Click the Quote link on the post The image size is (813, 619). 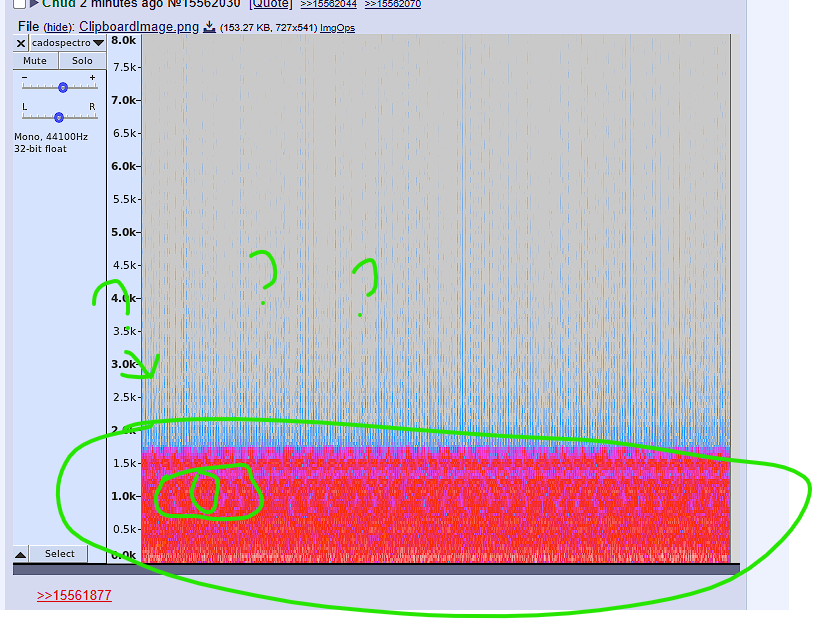[270, 4]
